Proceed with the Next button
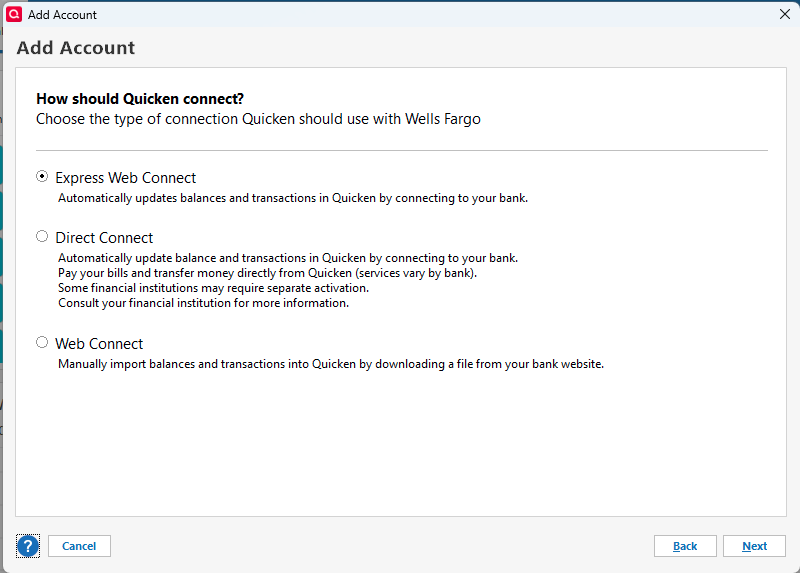 click(x=754, y=546)
